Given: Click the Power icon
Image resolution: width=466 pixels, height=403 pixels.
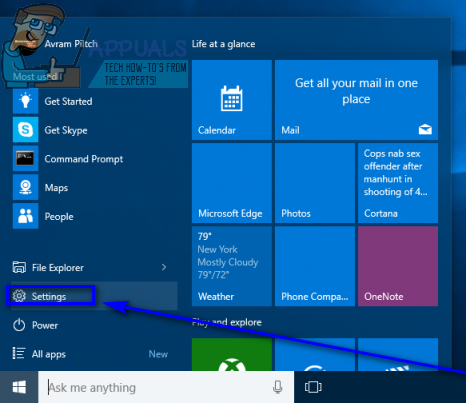Looking at the screenshot, I should [19, 325].
